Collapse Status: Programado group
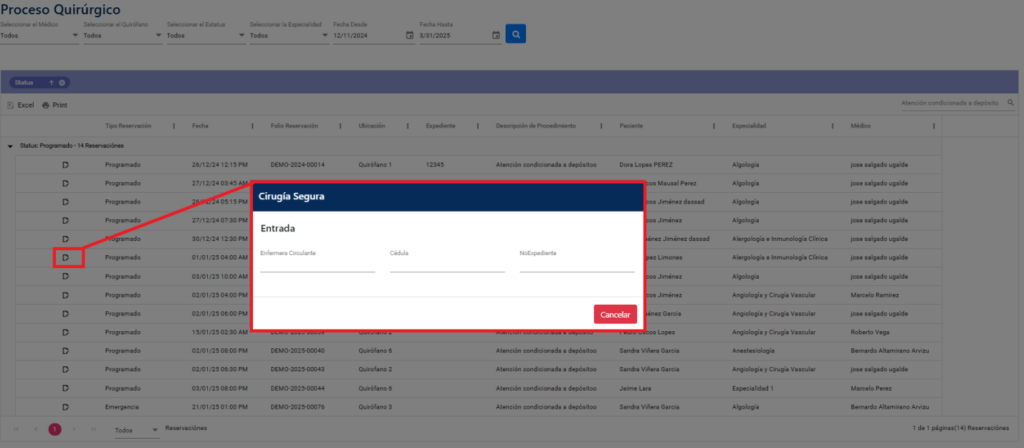The image size is (1024, 448). pyautogui.click(x=10, y=146)
